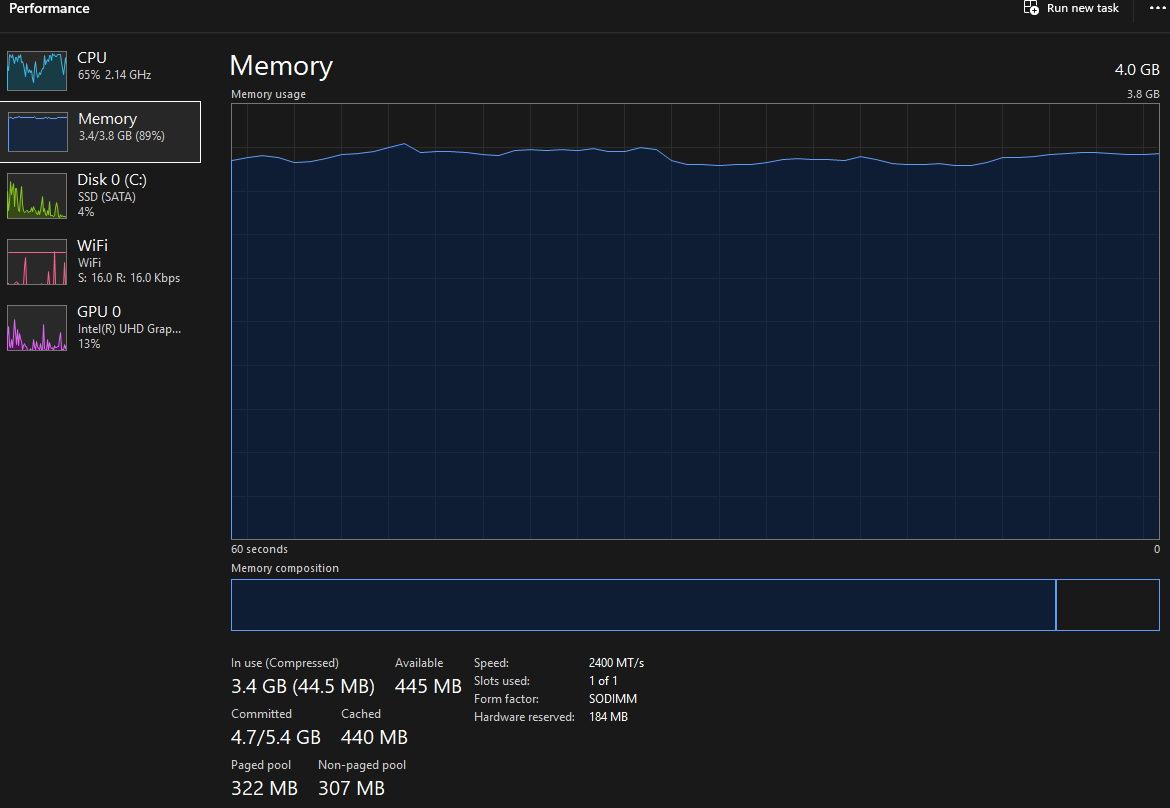Image resolution: width=1170 pixels, height=808 pixels.
Task: Click the 3.8 GB graph maximum label
Action: tap(1143, 94)
